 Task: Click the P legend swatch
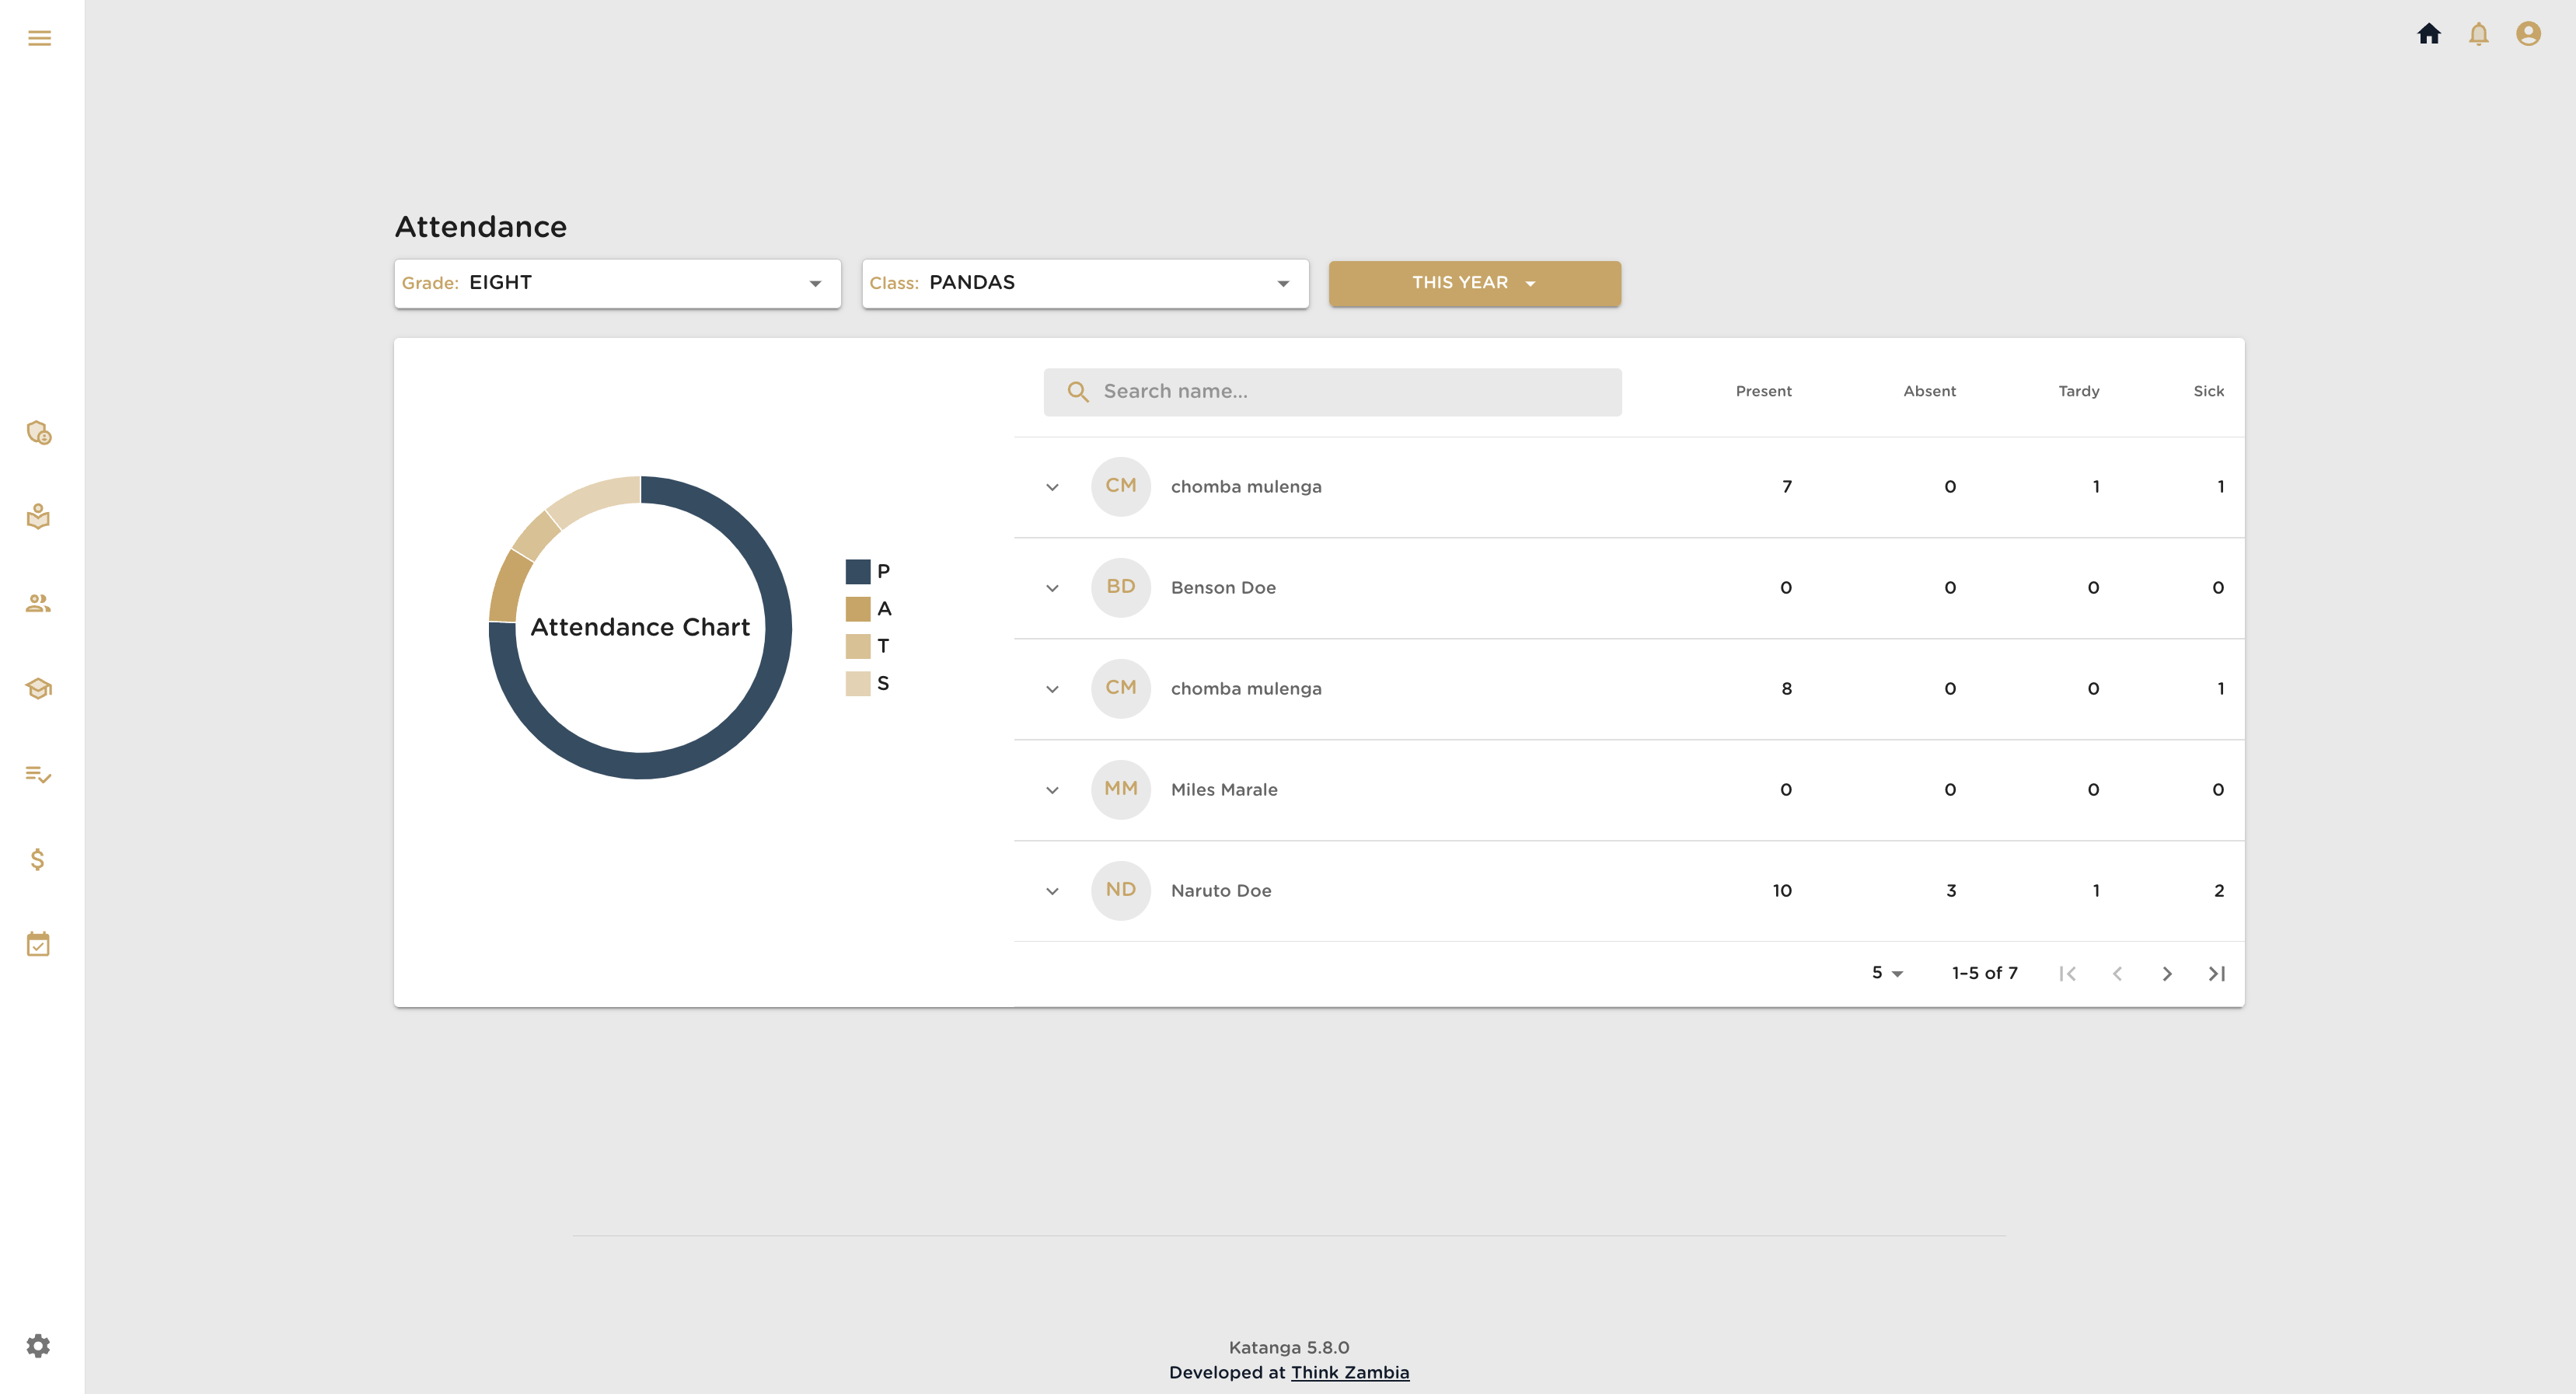(858, 571)
